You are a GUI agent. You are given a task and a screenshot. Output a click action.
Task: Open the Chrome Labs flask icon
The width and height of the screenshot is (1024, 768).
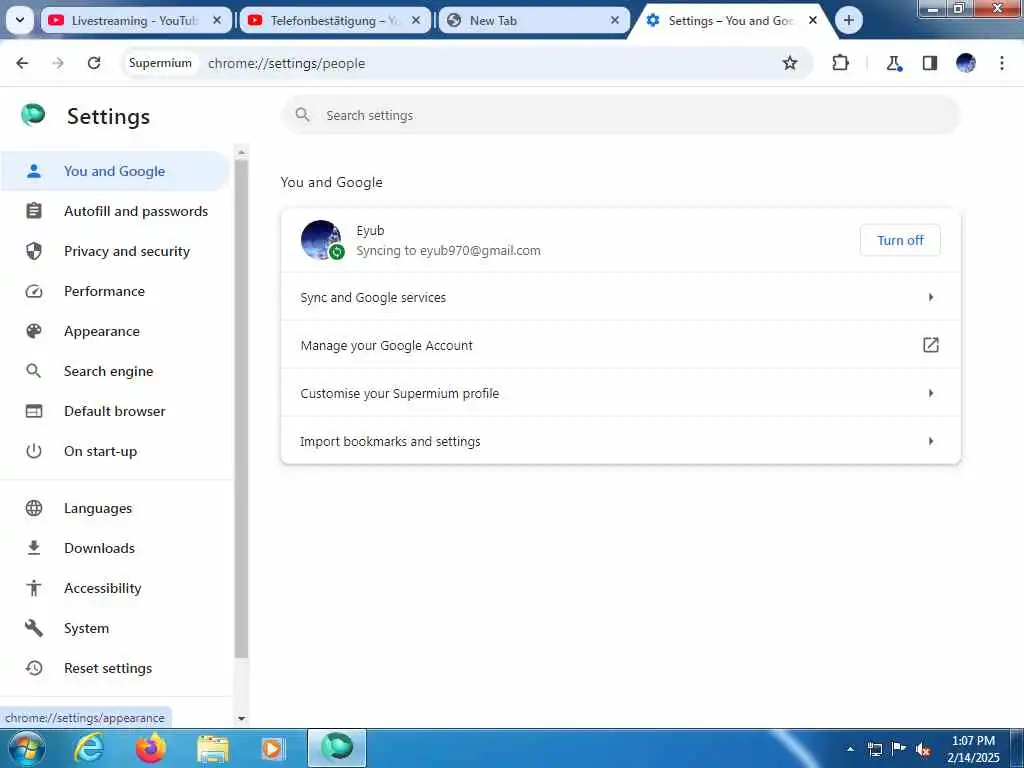(x=893, y=63)
